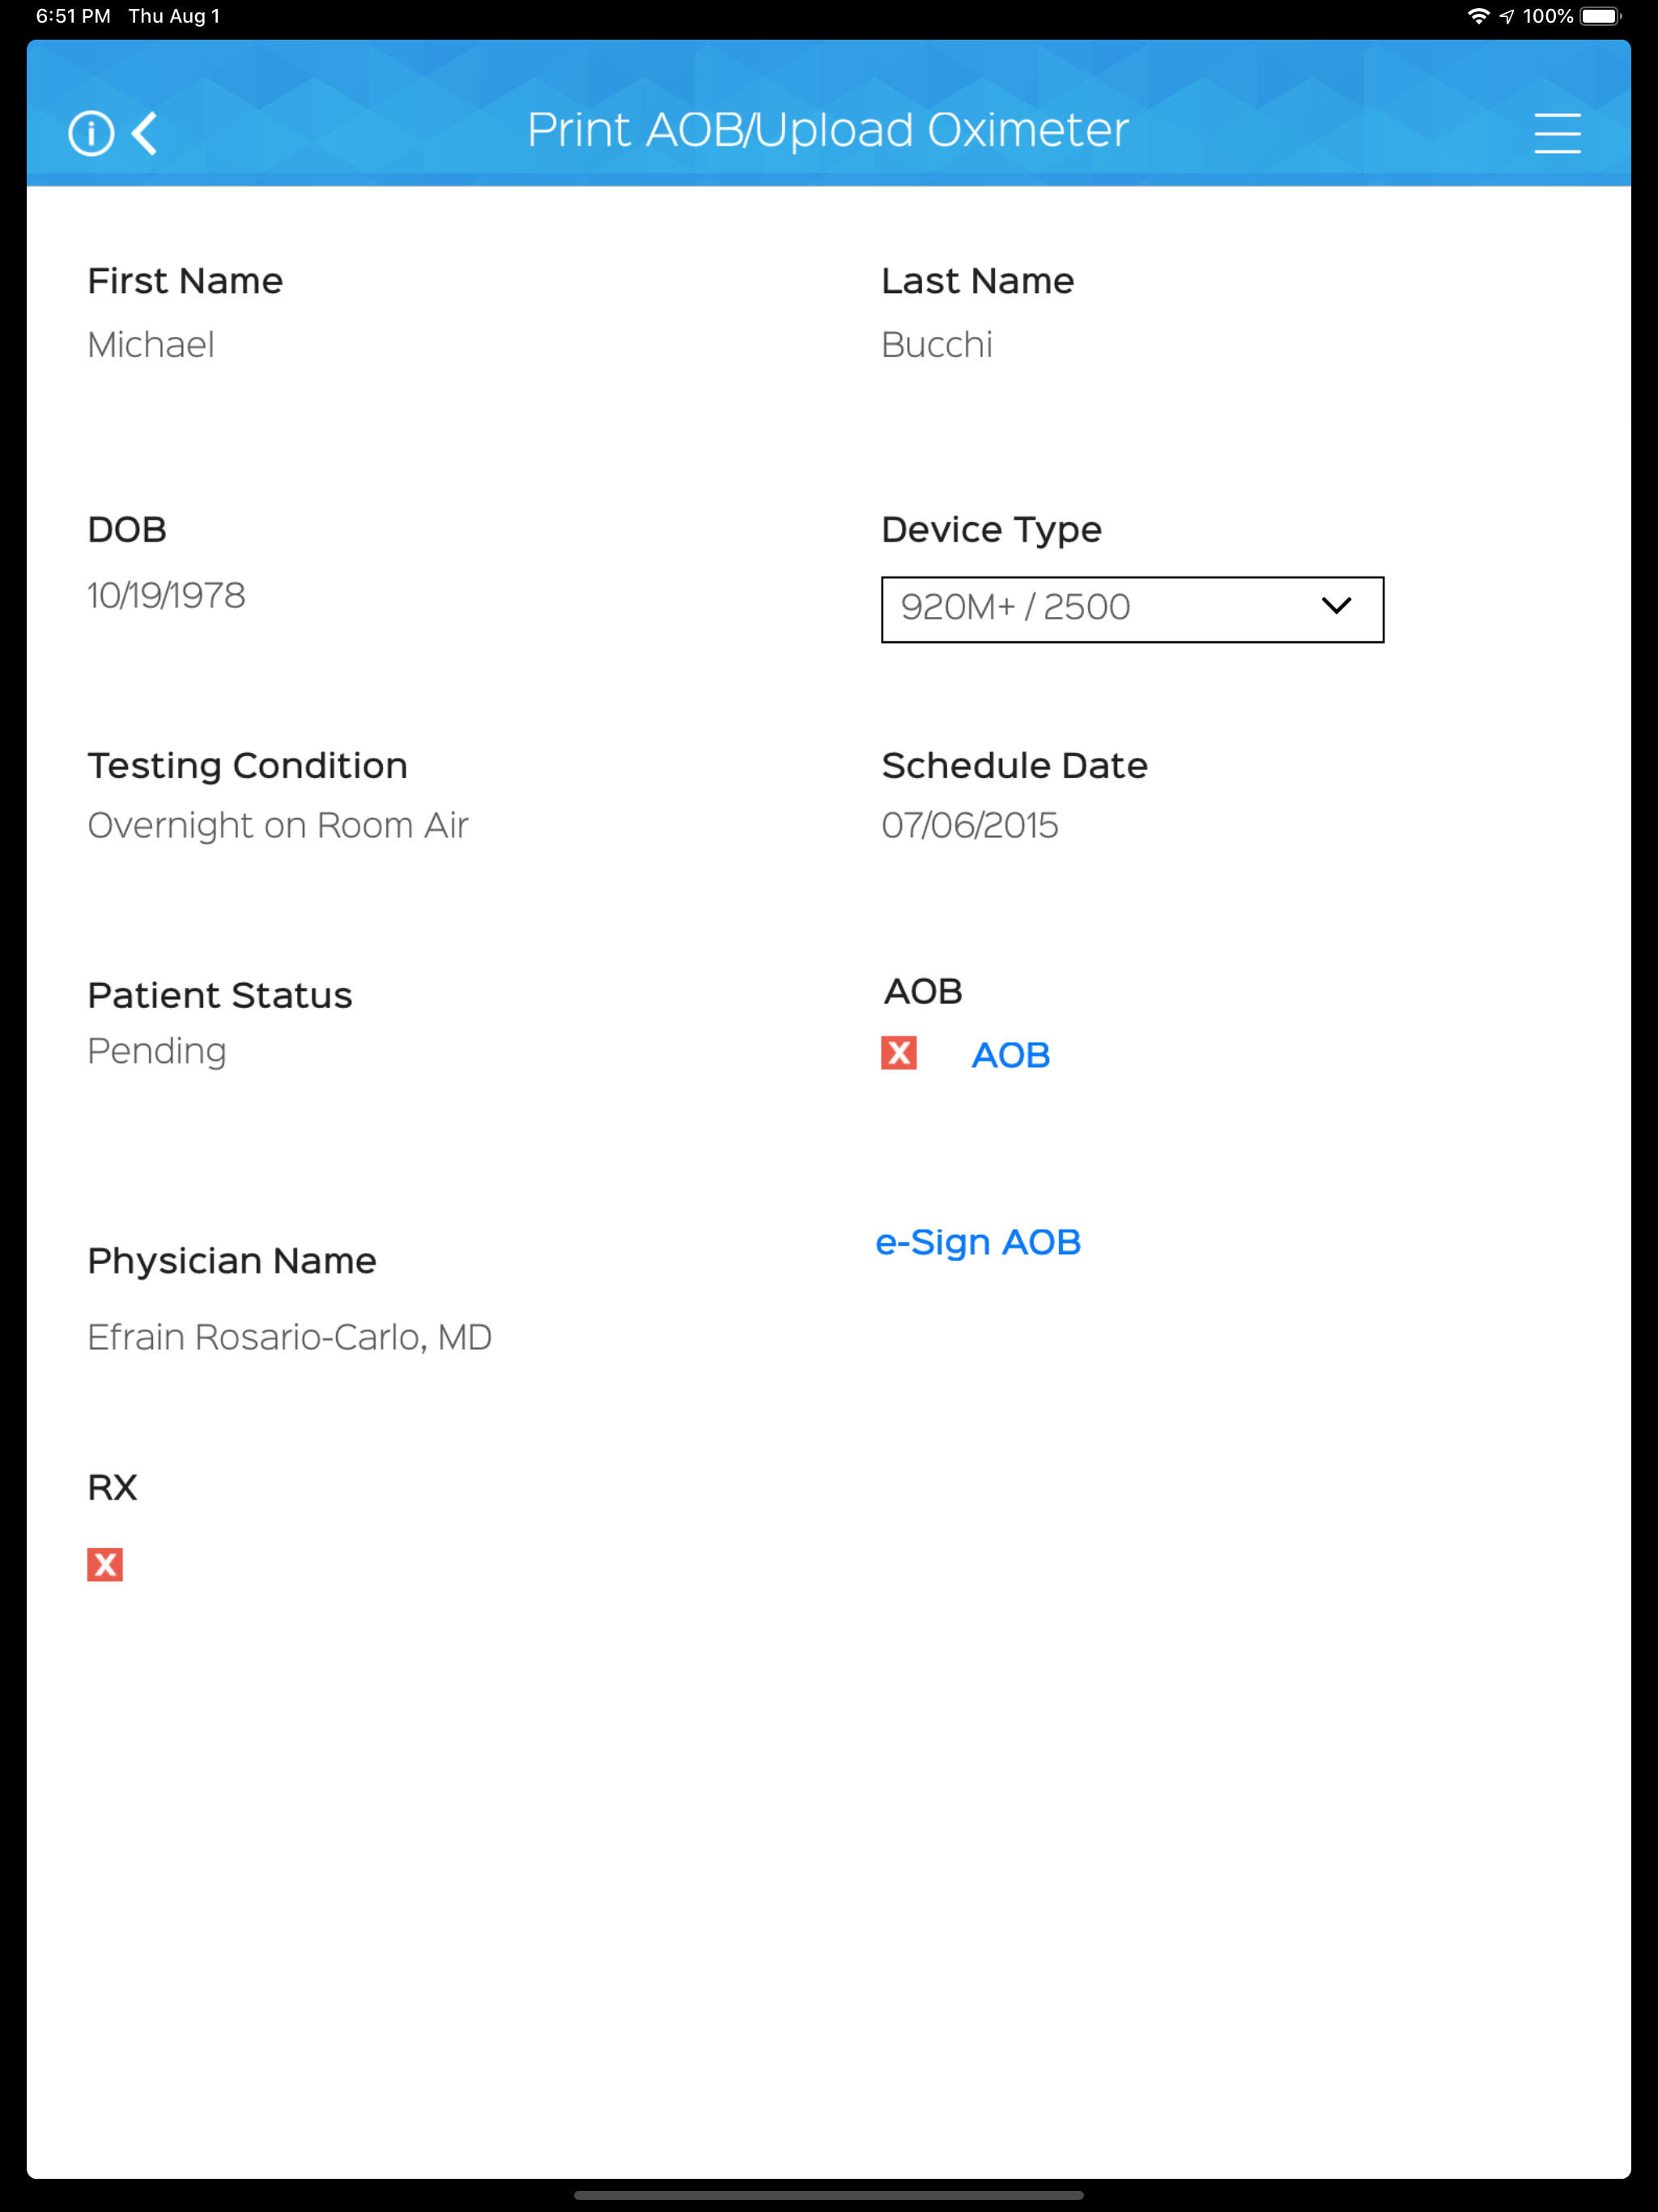Open the blue AOB link

pos(1010,1055)
